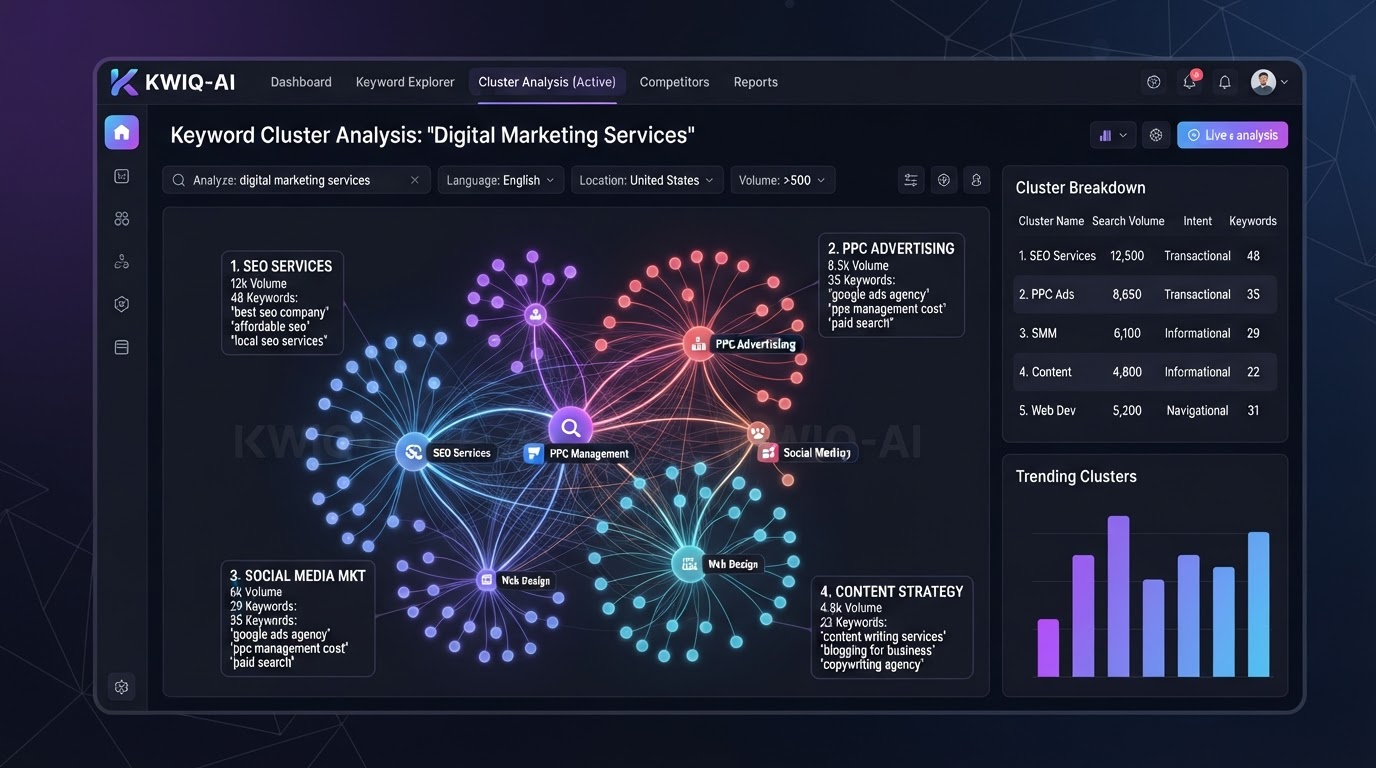
Task: Open the settings gear at the sidebar bottom
Action: point(122,687)
